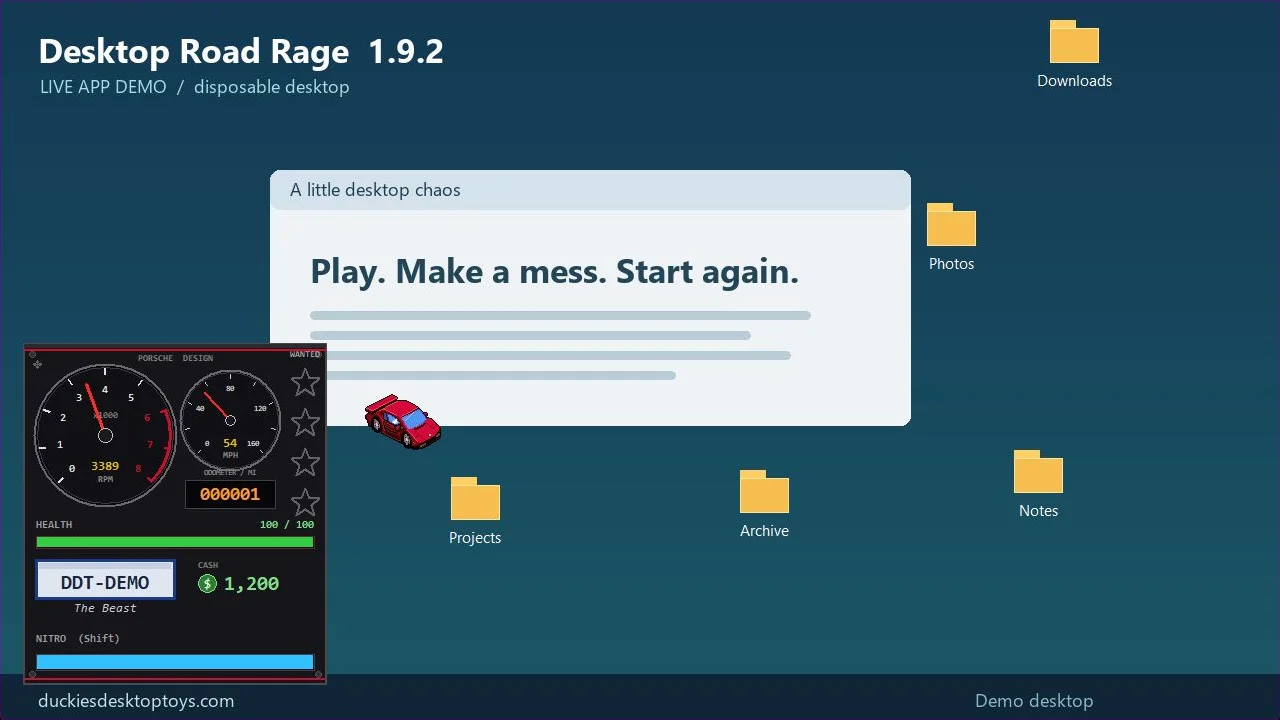Click the 'Desktop Road Rage 1.9.2' title
The width and height of the screenshot is (1280, 720).
(x=241, y=51)
